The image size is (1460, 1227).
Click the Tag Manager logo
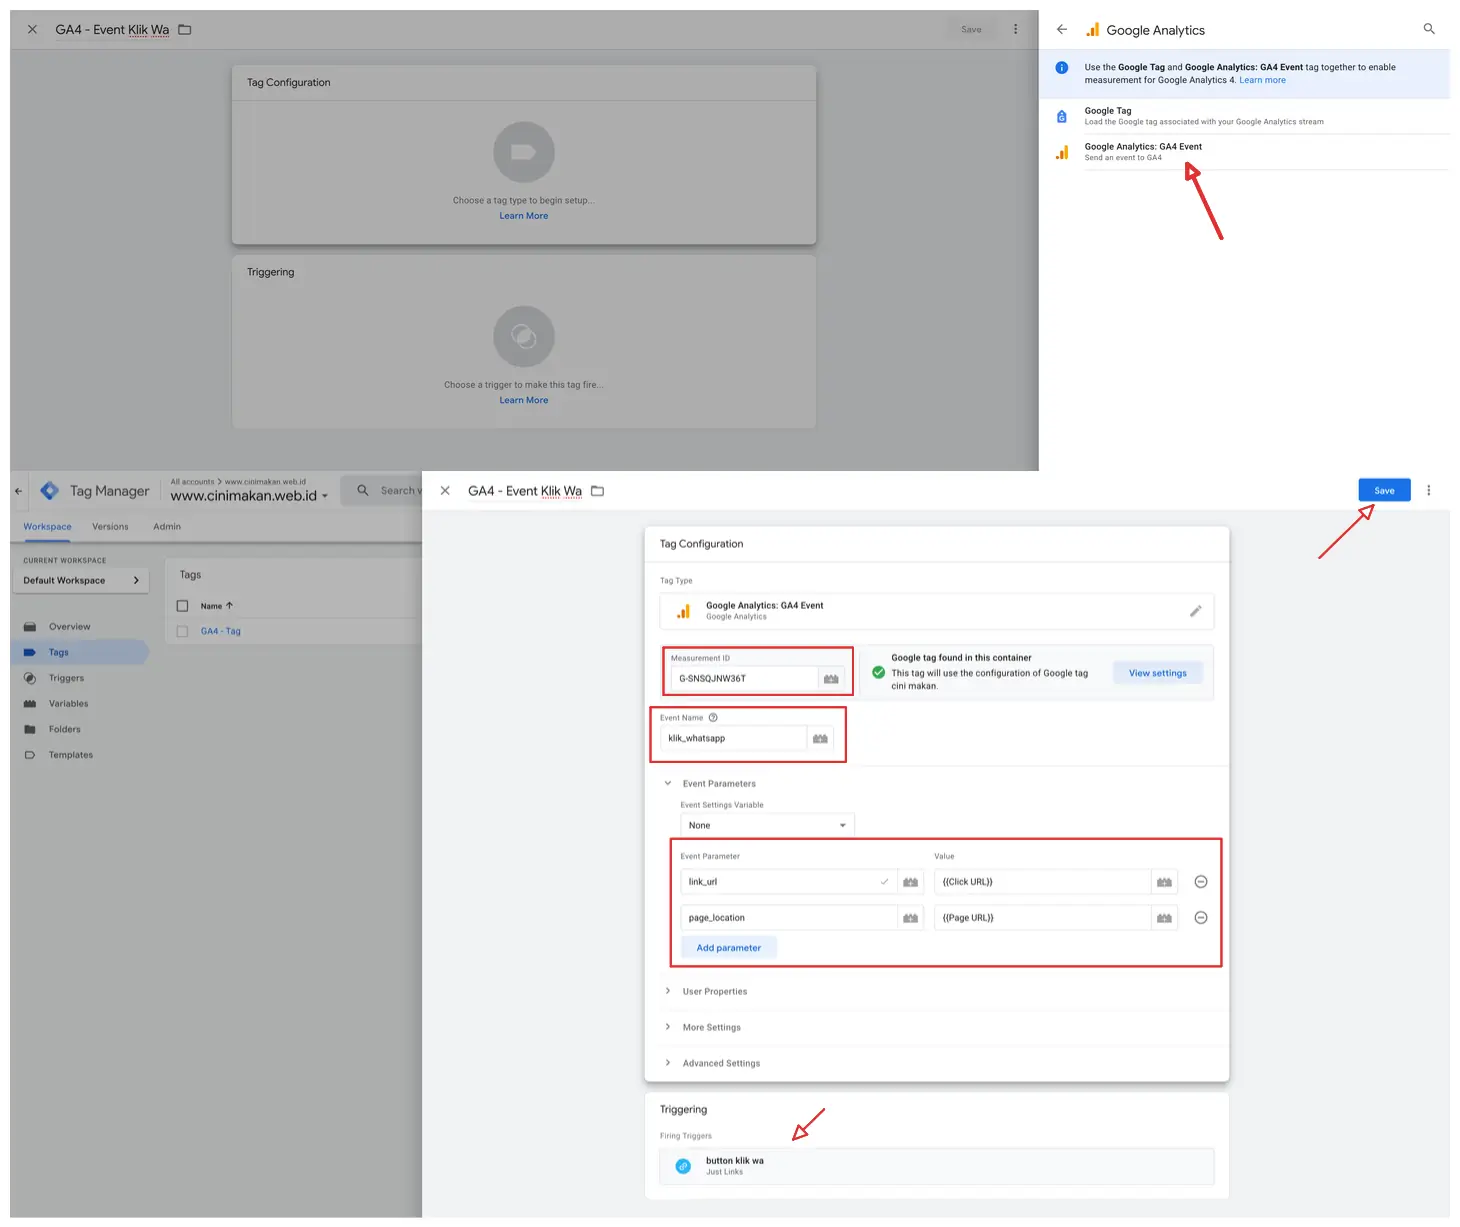[x=50, y=491]
